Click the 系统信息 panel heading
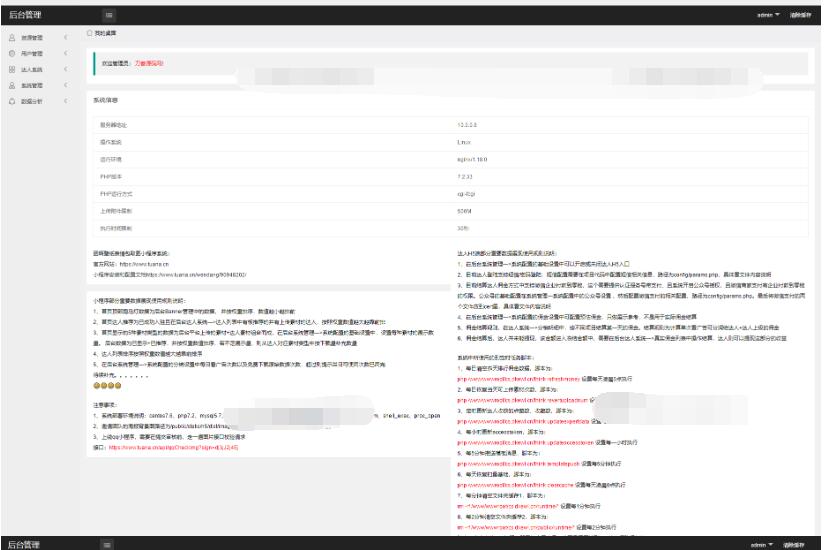 [105, 100]
